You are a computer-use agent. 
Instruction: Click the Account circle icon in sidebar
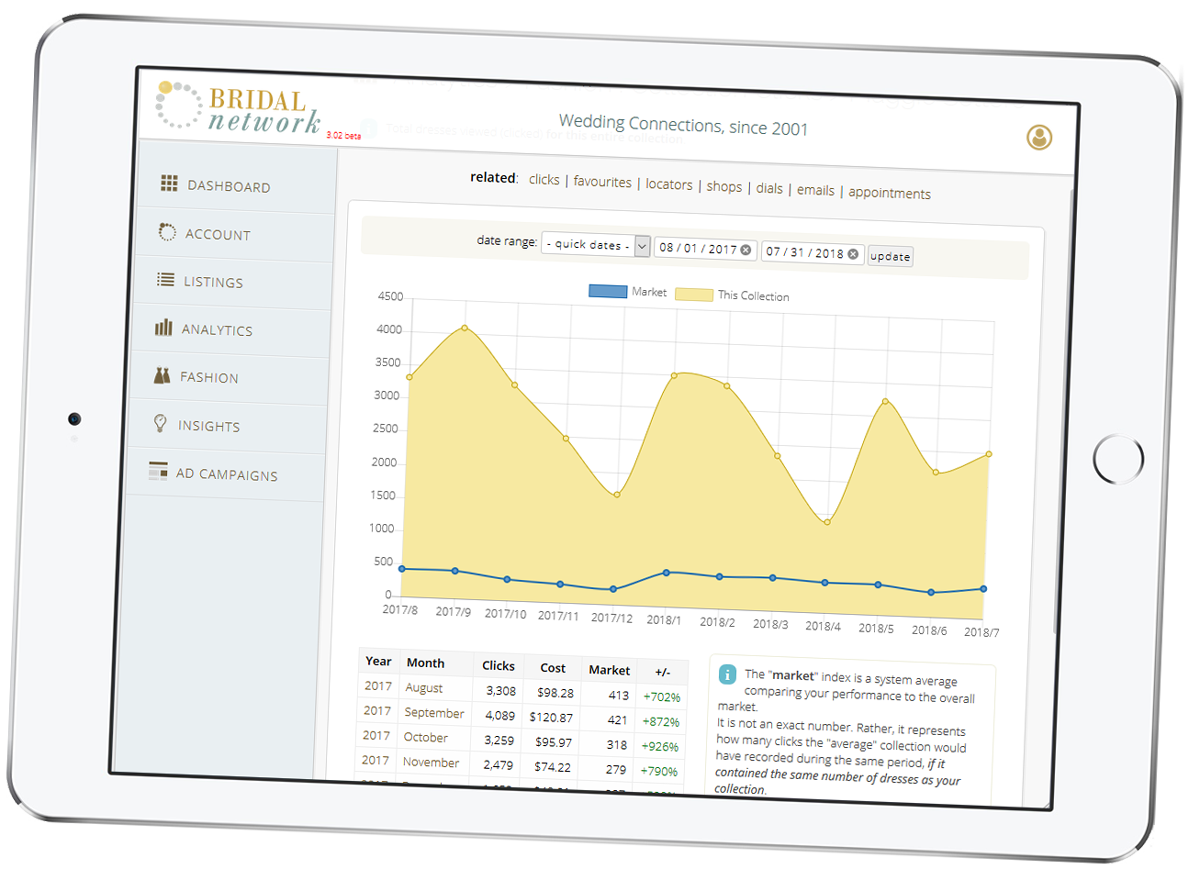[167, 232]
